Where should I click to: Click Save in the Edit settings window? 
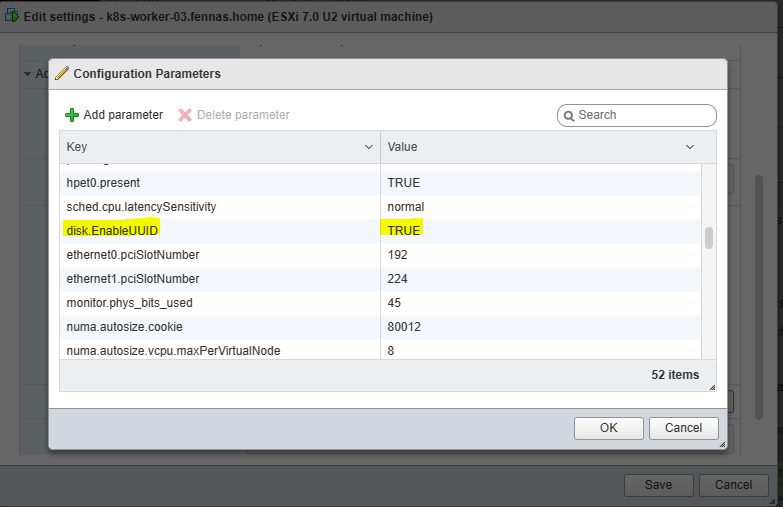point(658,485)
